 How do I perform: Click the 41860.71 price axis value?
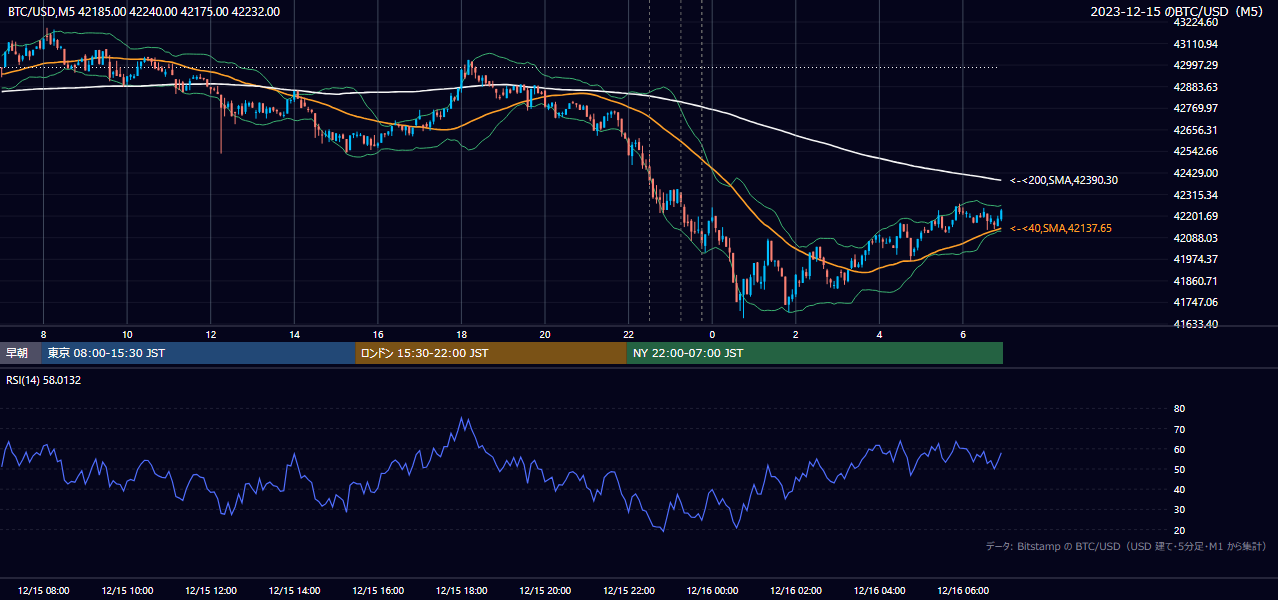click(x=1196, y=281)
